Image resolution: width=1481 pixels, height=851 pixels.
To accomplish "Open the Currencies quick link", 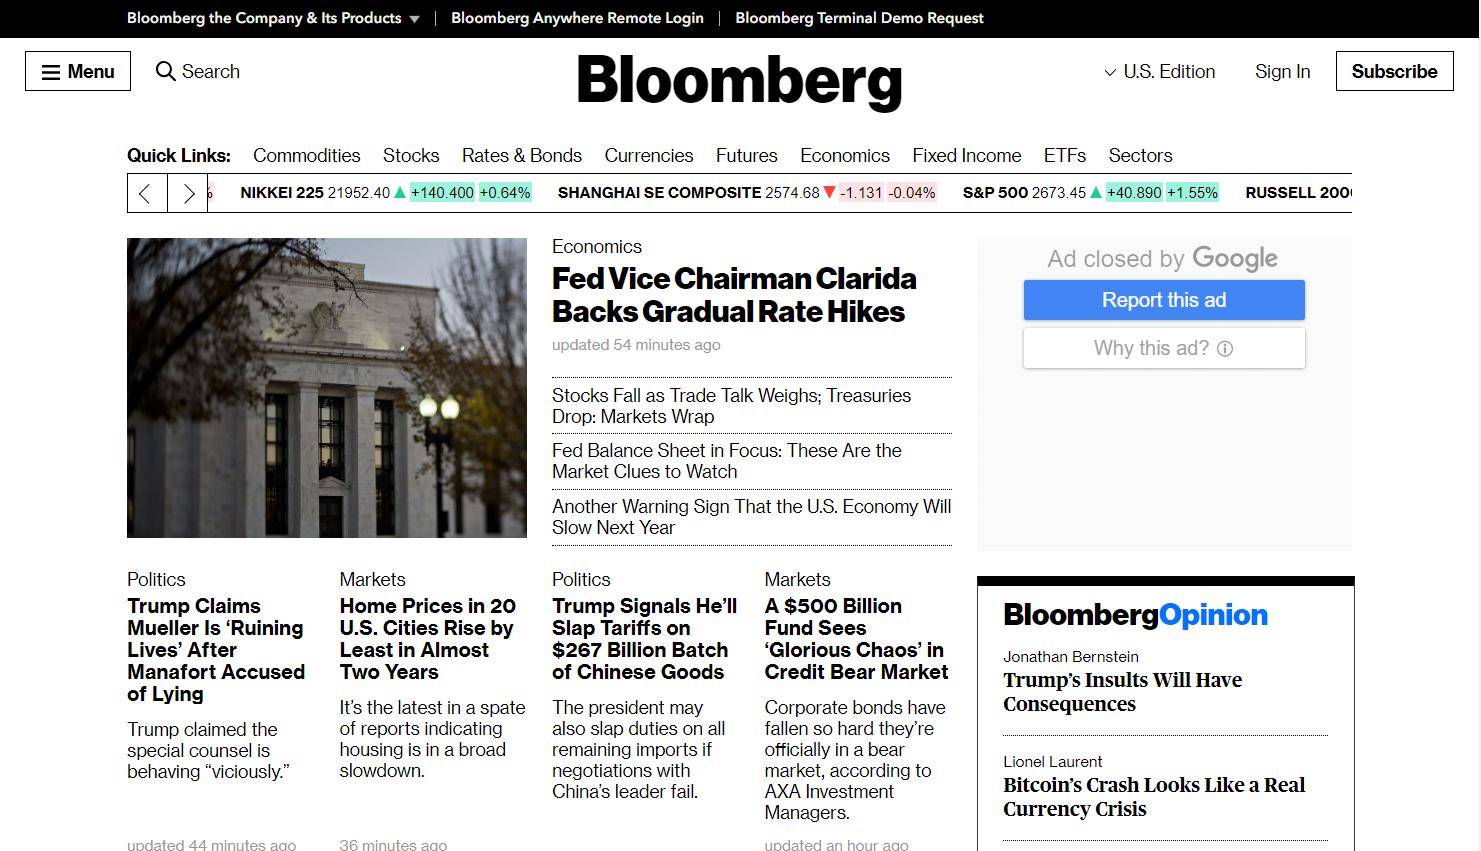I will pyautogui.click(x=649, y=155).
